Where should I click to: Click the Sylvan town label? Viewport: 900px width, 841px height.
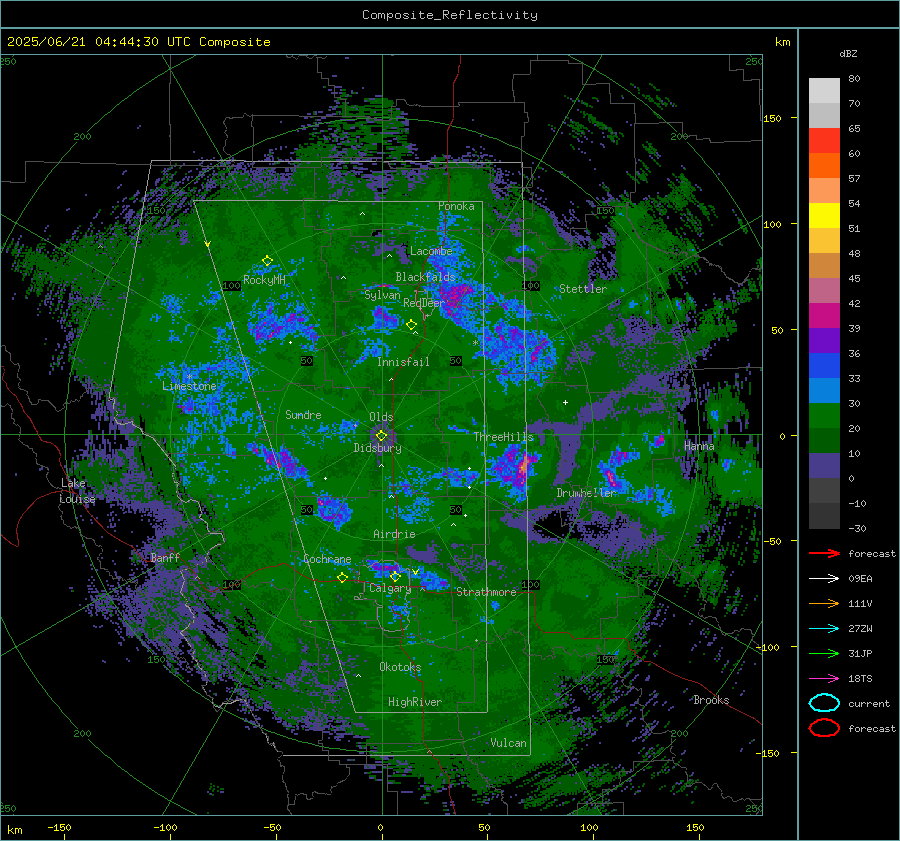tap(382, 295)
